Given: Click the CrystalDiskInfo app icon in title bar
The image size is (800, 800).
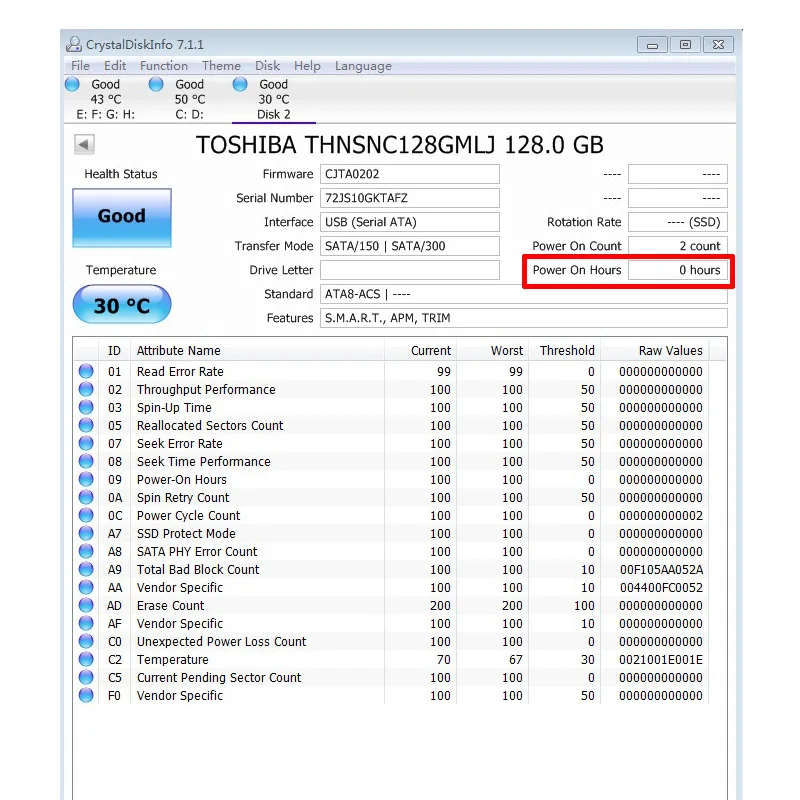Looking at the screenshot, I should coord(74,44).
